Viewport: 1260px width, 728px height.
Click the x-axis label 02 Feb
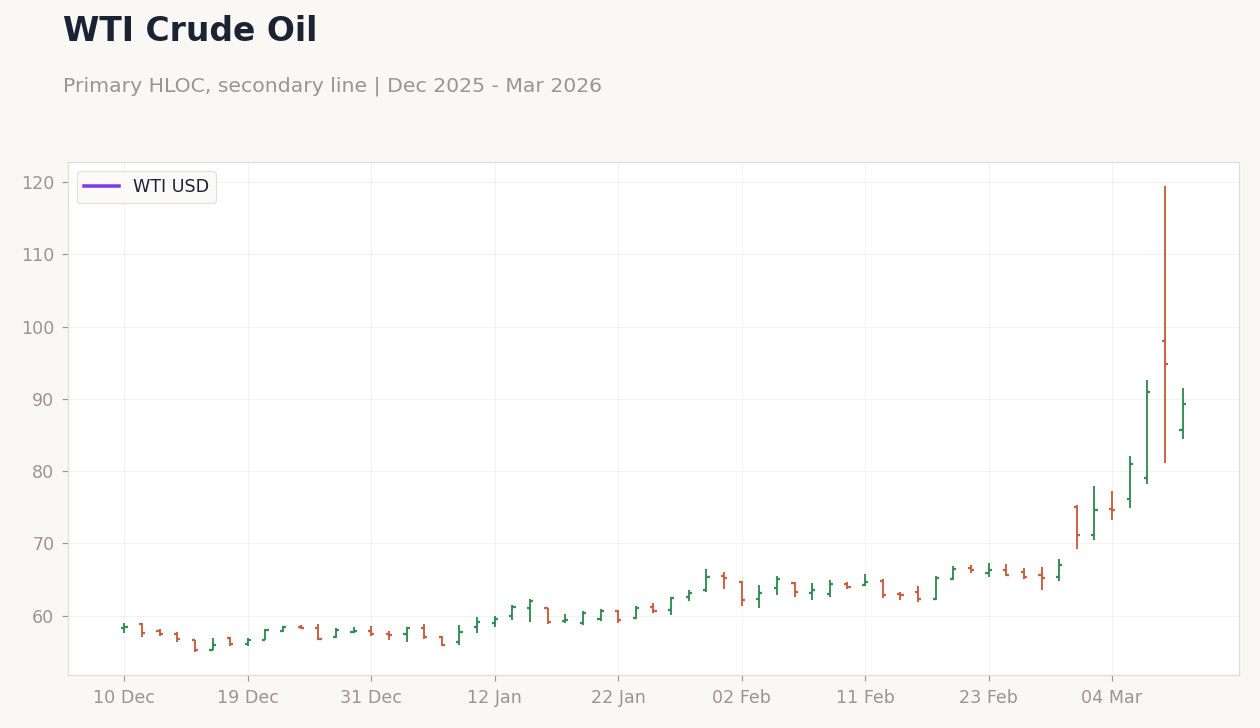click(742, 698)
